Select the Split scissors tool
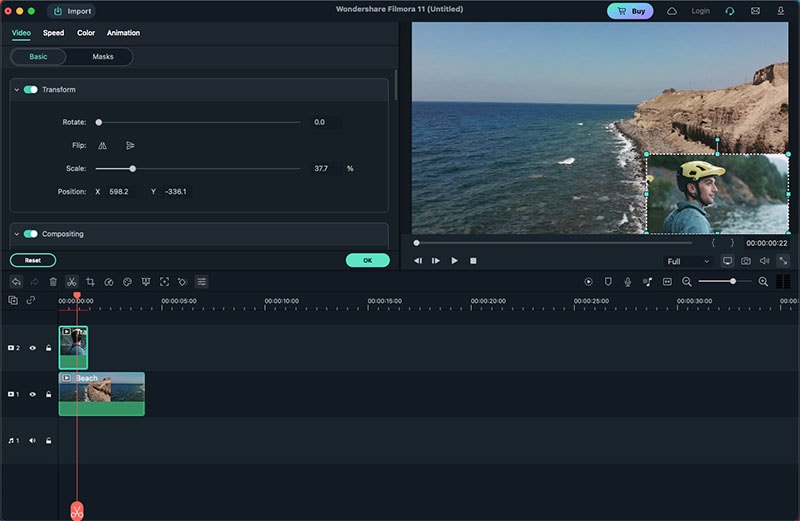The height and width of the screenshot is (521, 800). (x=71, y=282)
